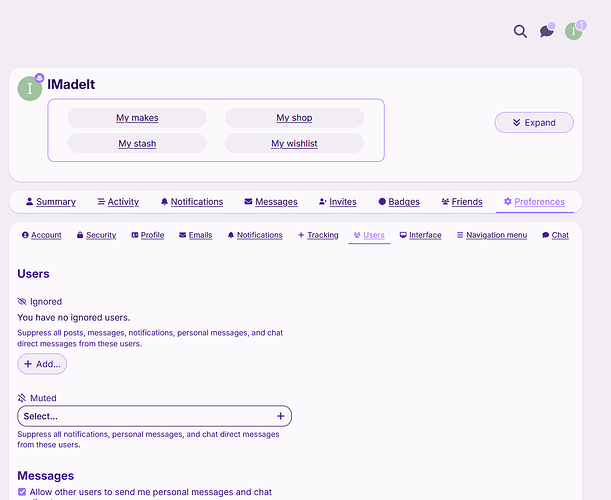Open Profile preferences
The height and width of the screenshot is (500, 611).
coord(148,235)
